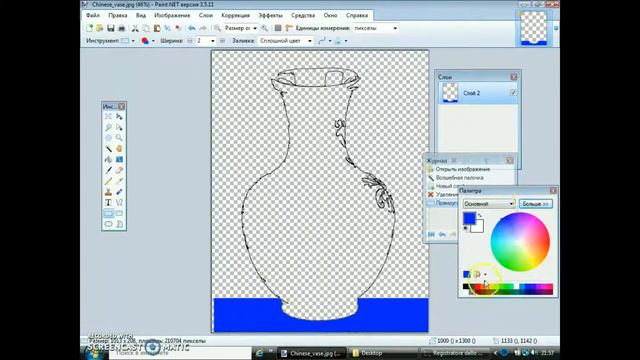Screen dimensions: 640x360
Task: Select the Color Picker eyedropper tool
Action: (119, 181)
